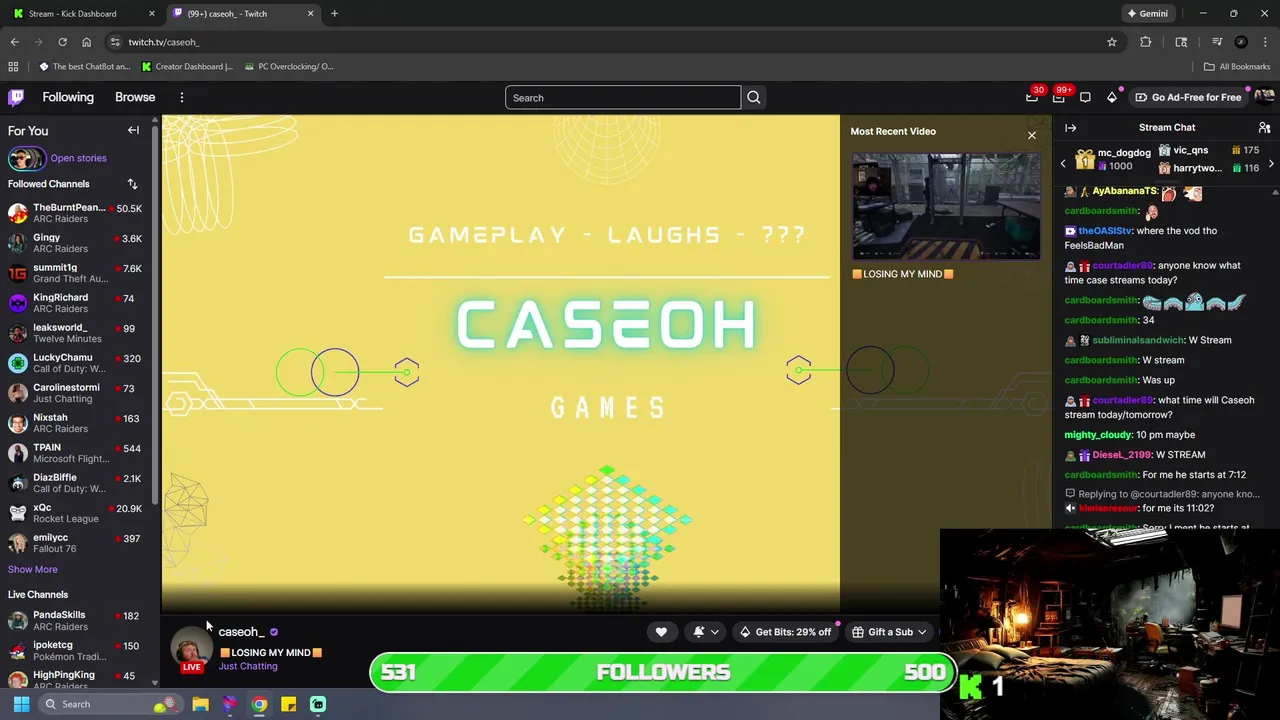Image resolution: width=1280 pixels, height=720 pixels.
Task: Open LuckyChamu channel in sidebar
Action: [76, 363]
